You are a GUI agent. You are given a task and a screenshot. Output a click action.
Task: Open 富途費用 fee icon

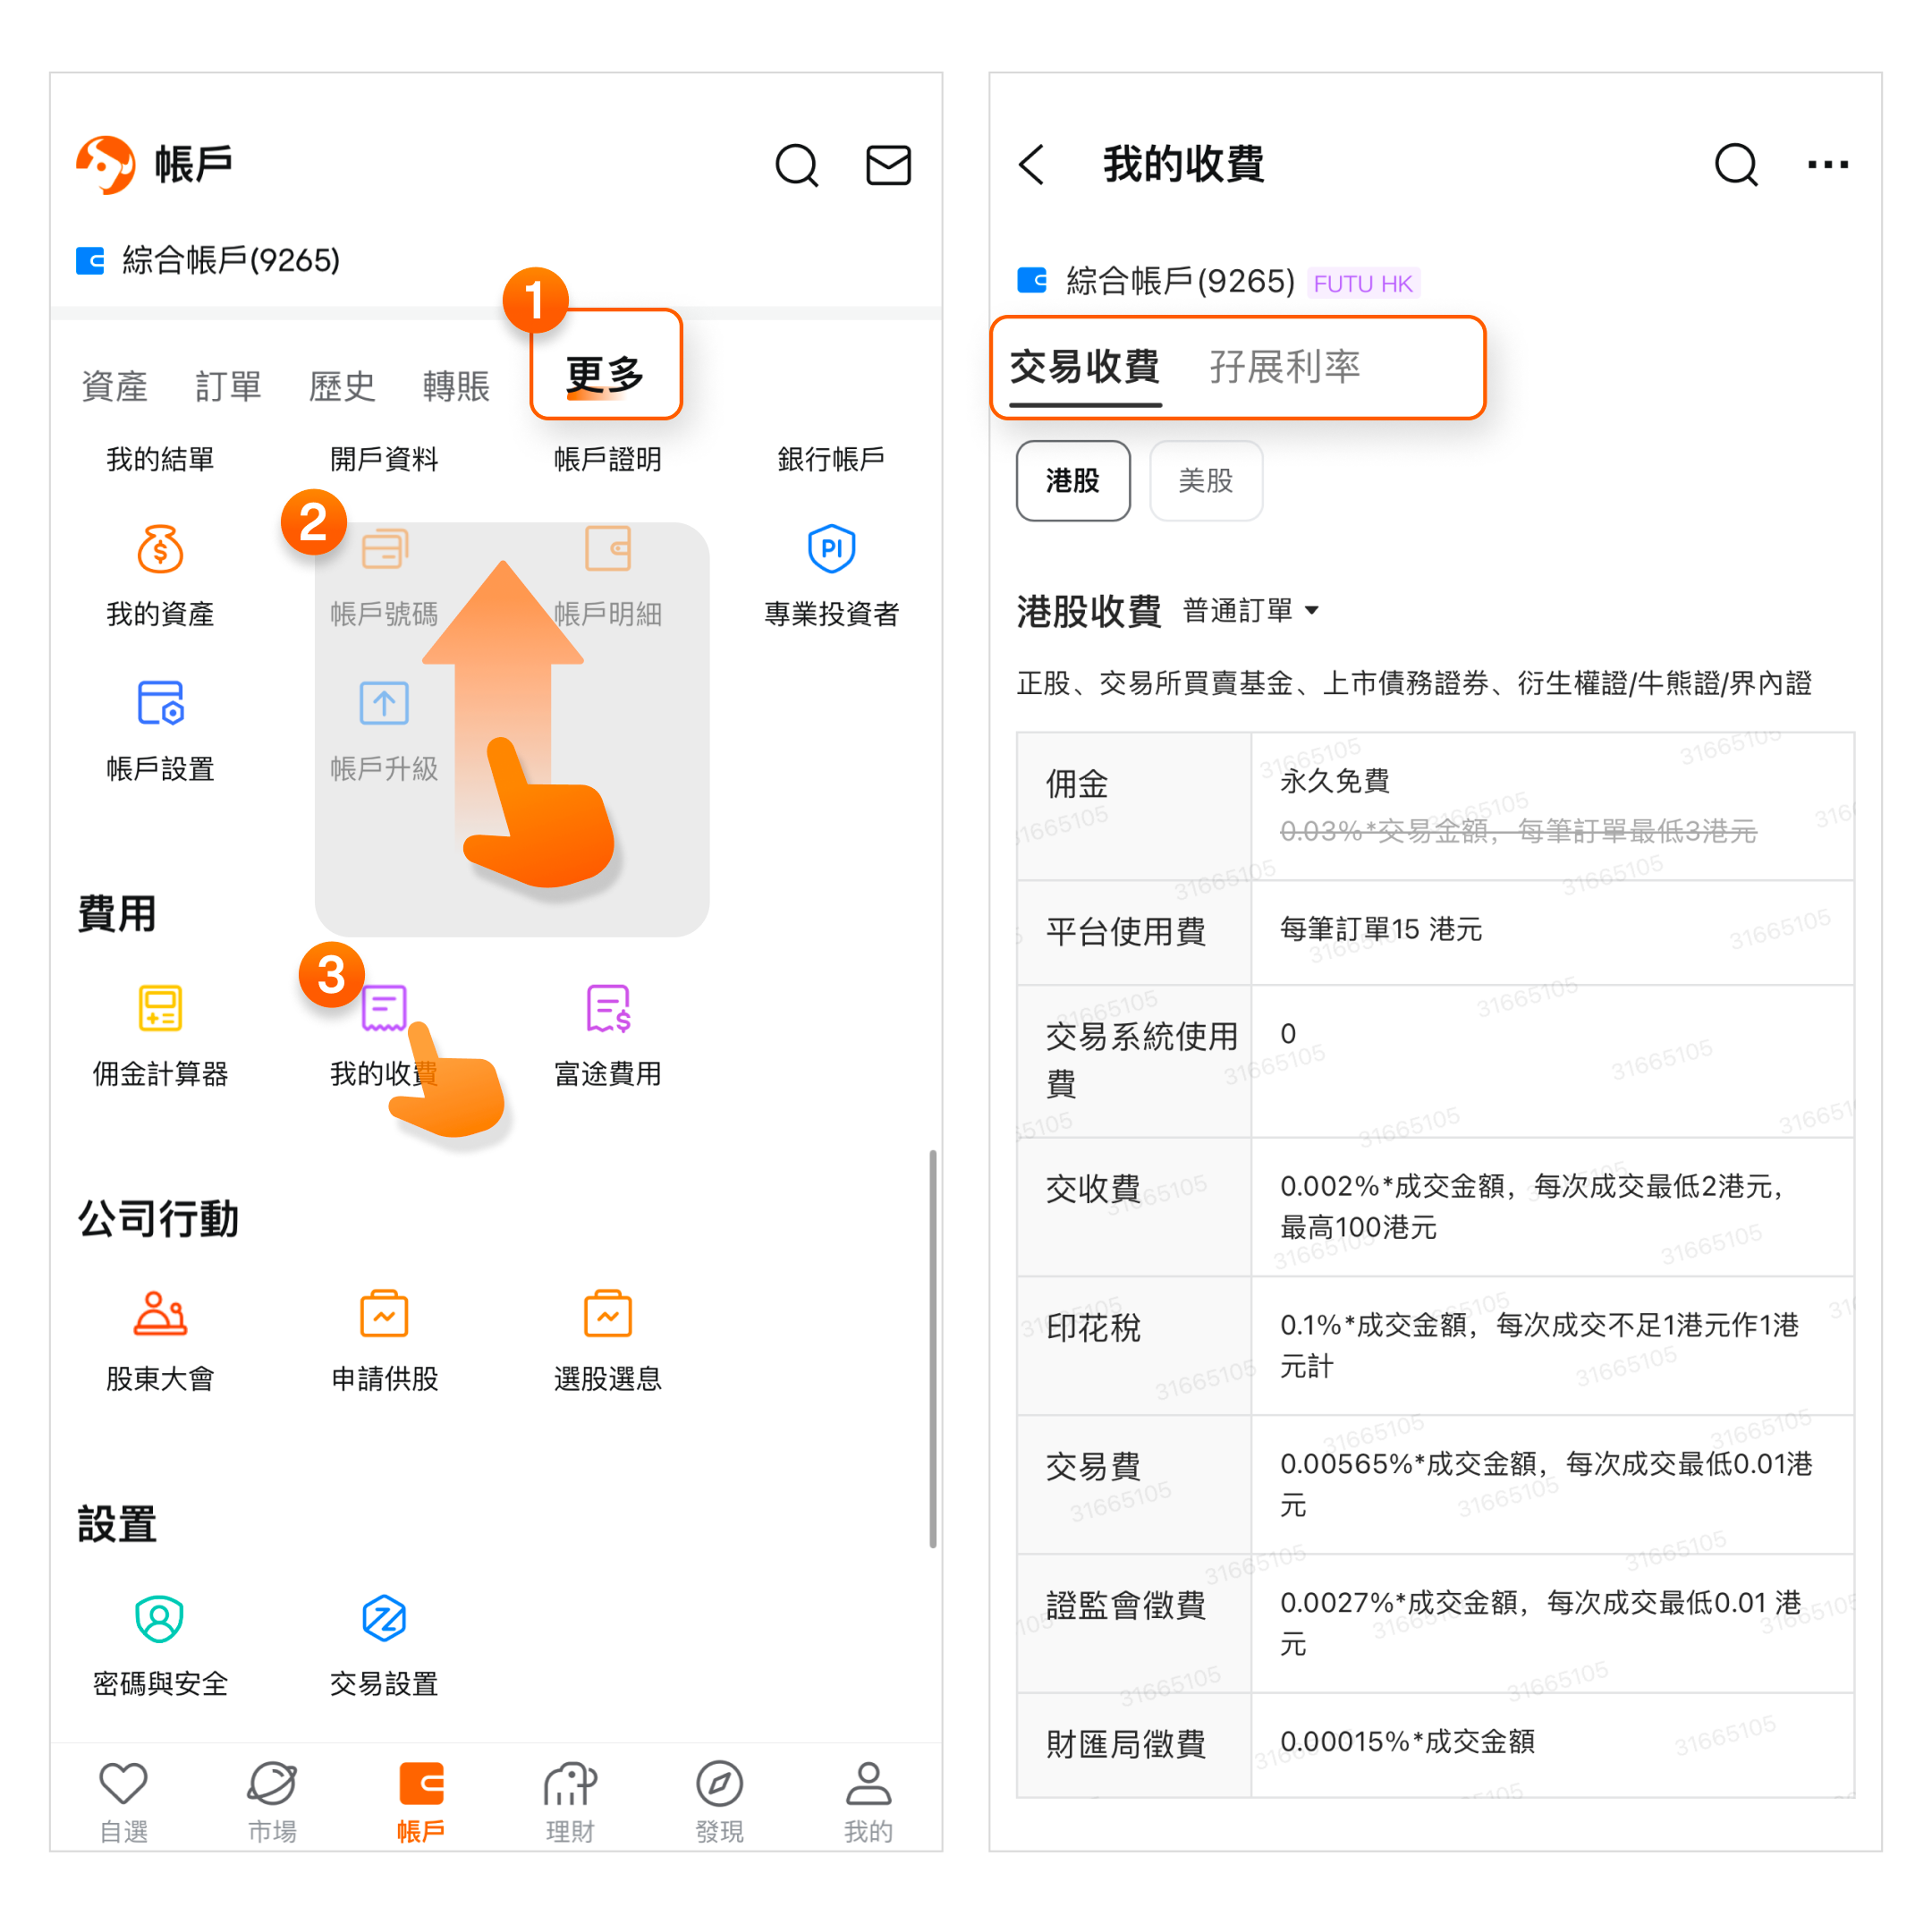tap(608, 1007)
